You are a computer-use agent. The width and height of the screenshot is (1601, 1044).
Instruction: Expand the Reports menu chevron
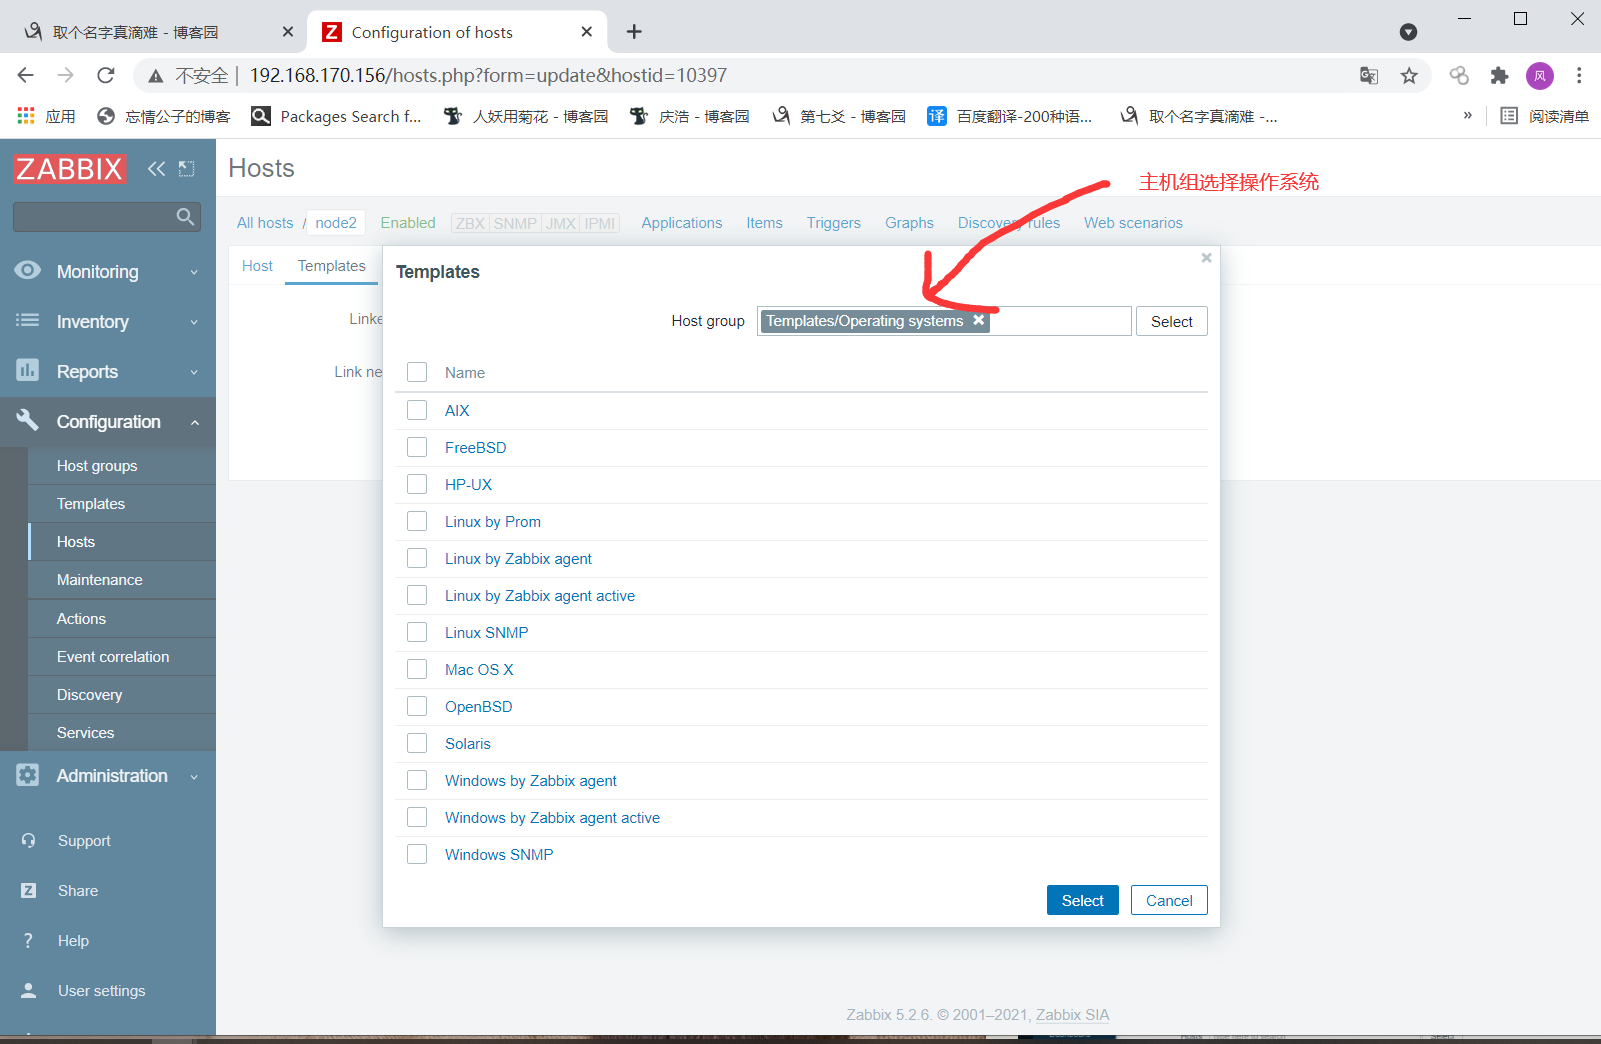tap(194, 372)
